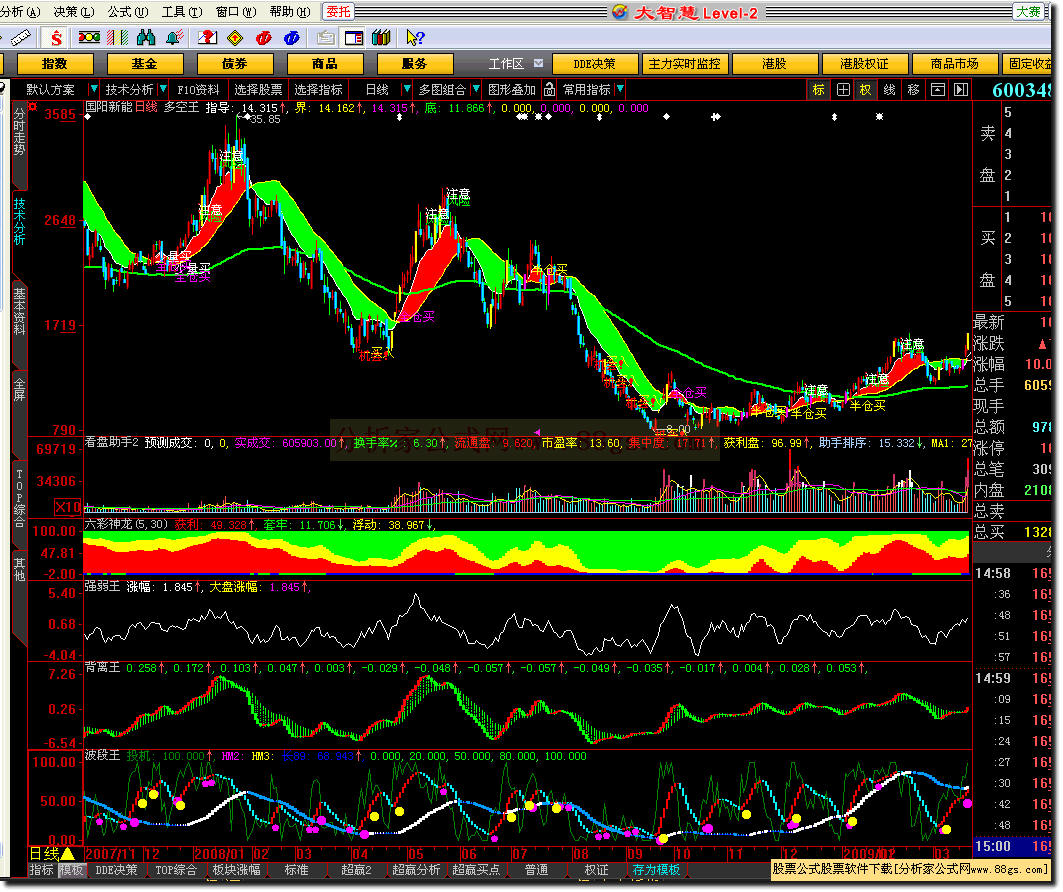Expand the 默认方案 dropdown arrow
The image size is (1063, 892).
click(94, 89)
